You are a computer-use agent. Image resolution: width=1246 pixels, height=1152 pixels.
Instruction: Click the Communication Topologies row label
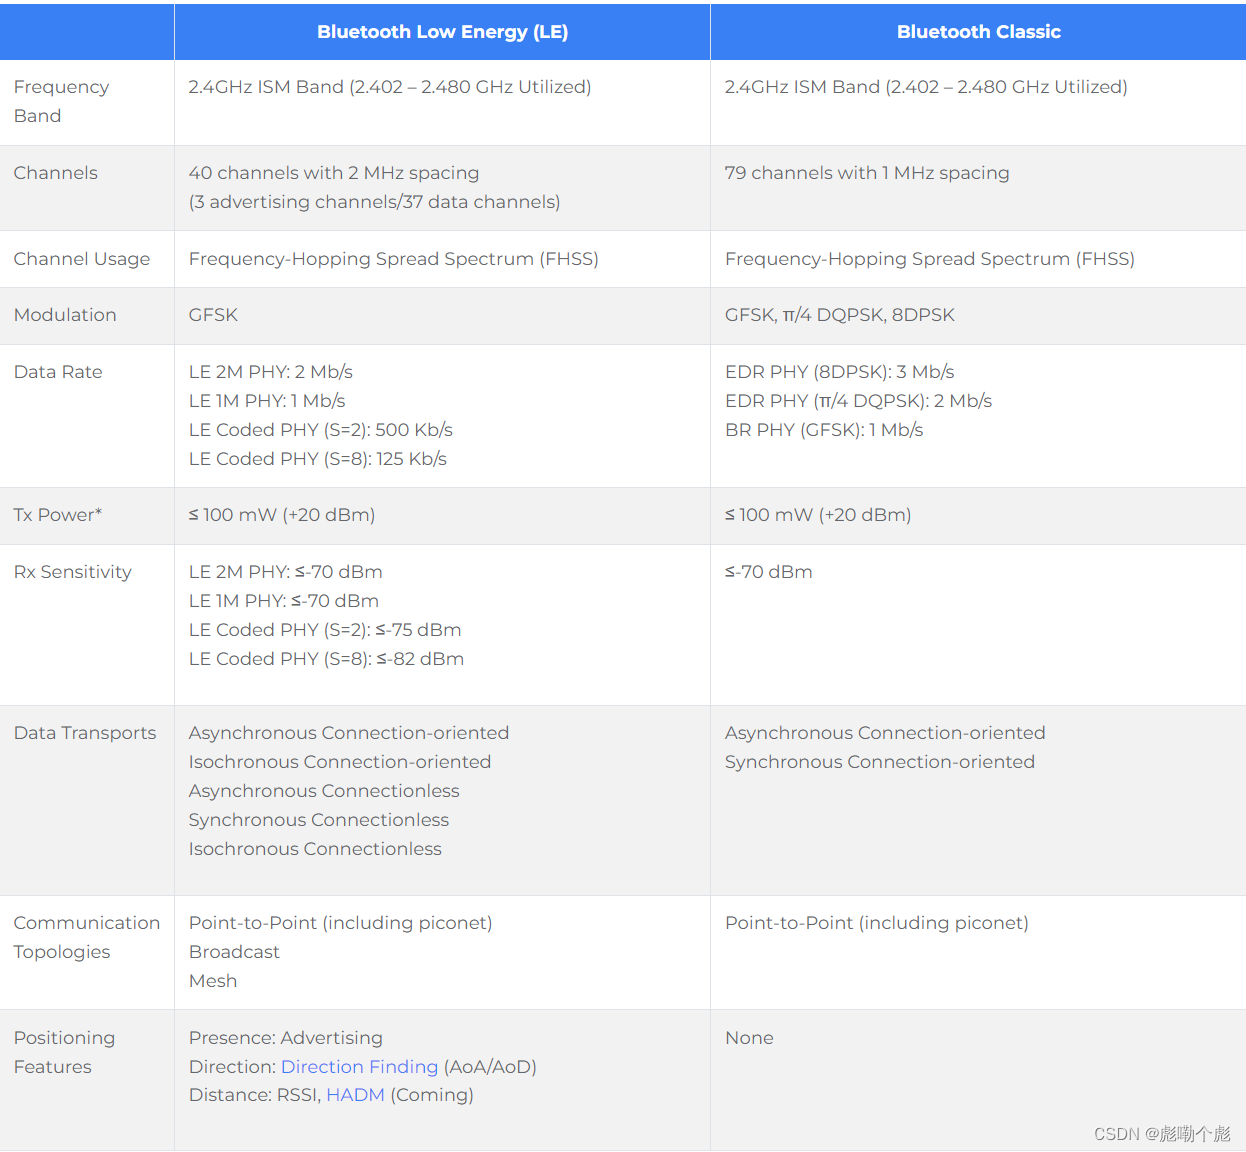point(87,937)
